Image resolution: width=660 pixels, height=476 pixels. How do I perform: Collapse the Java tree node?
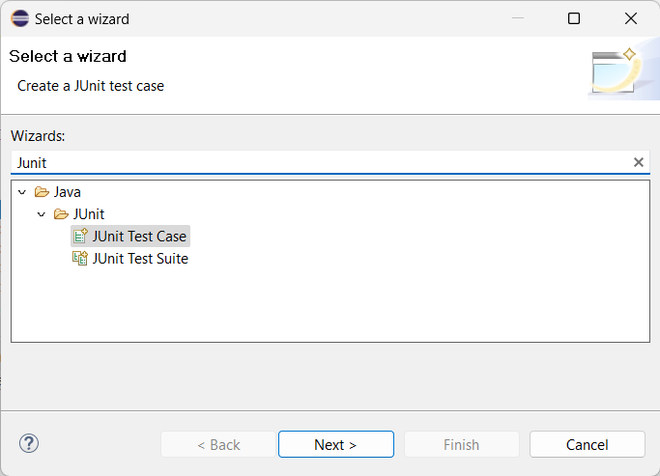point(22,191)
